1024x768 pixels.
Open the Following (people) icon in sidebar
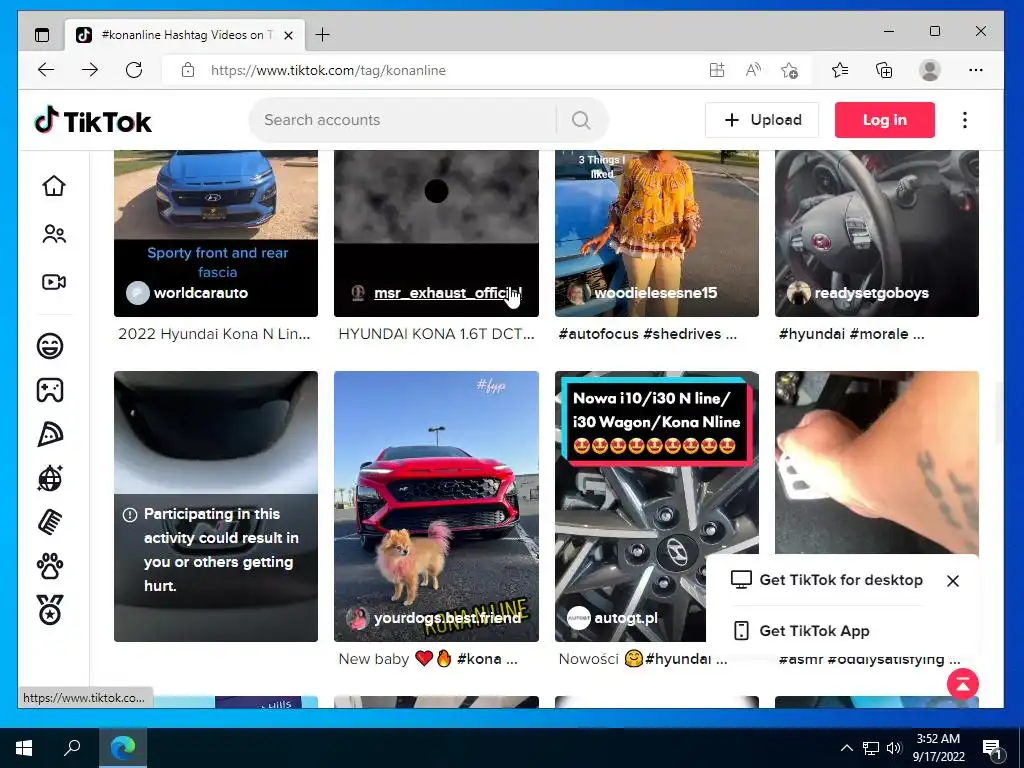point(54,234)
